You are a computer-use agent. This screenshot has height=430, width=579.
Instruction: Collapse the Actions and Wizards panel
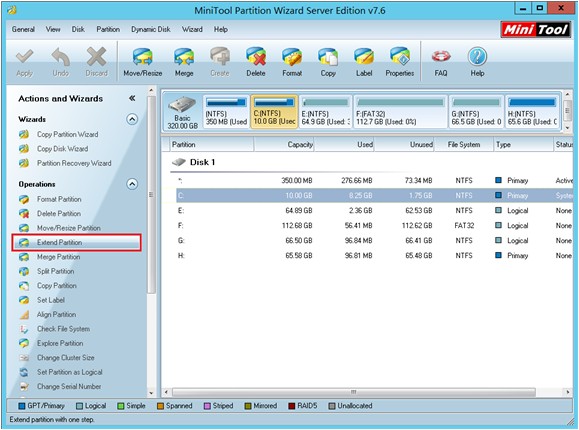tap(132, 98)
